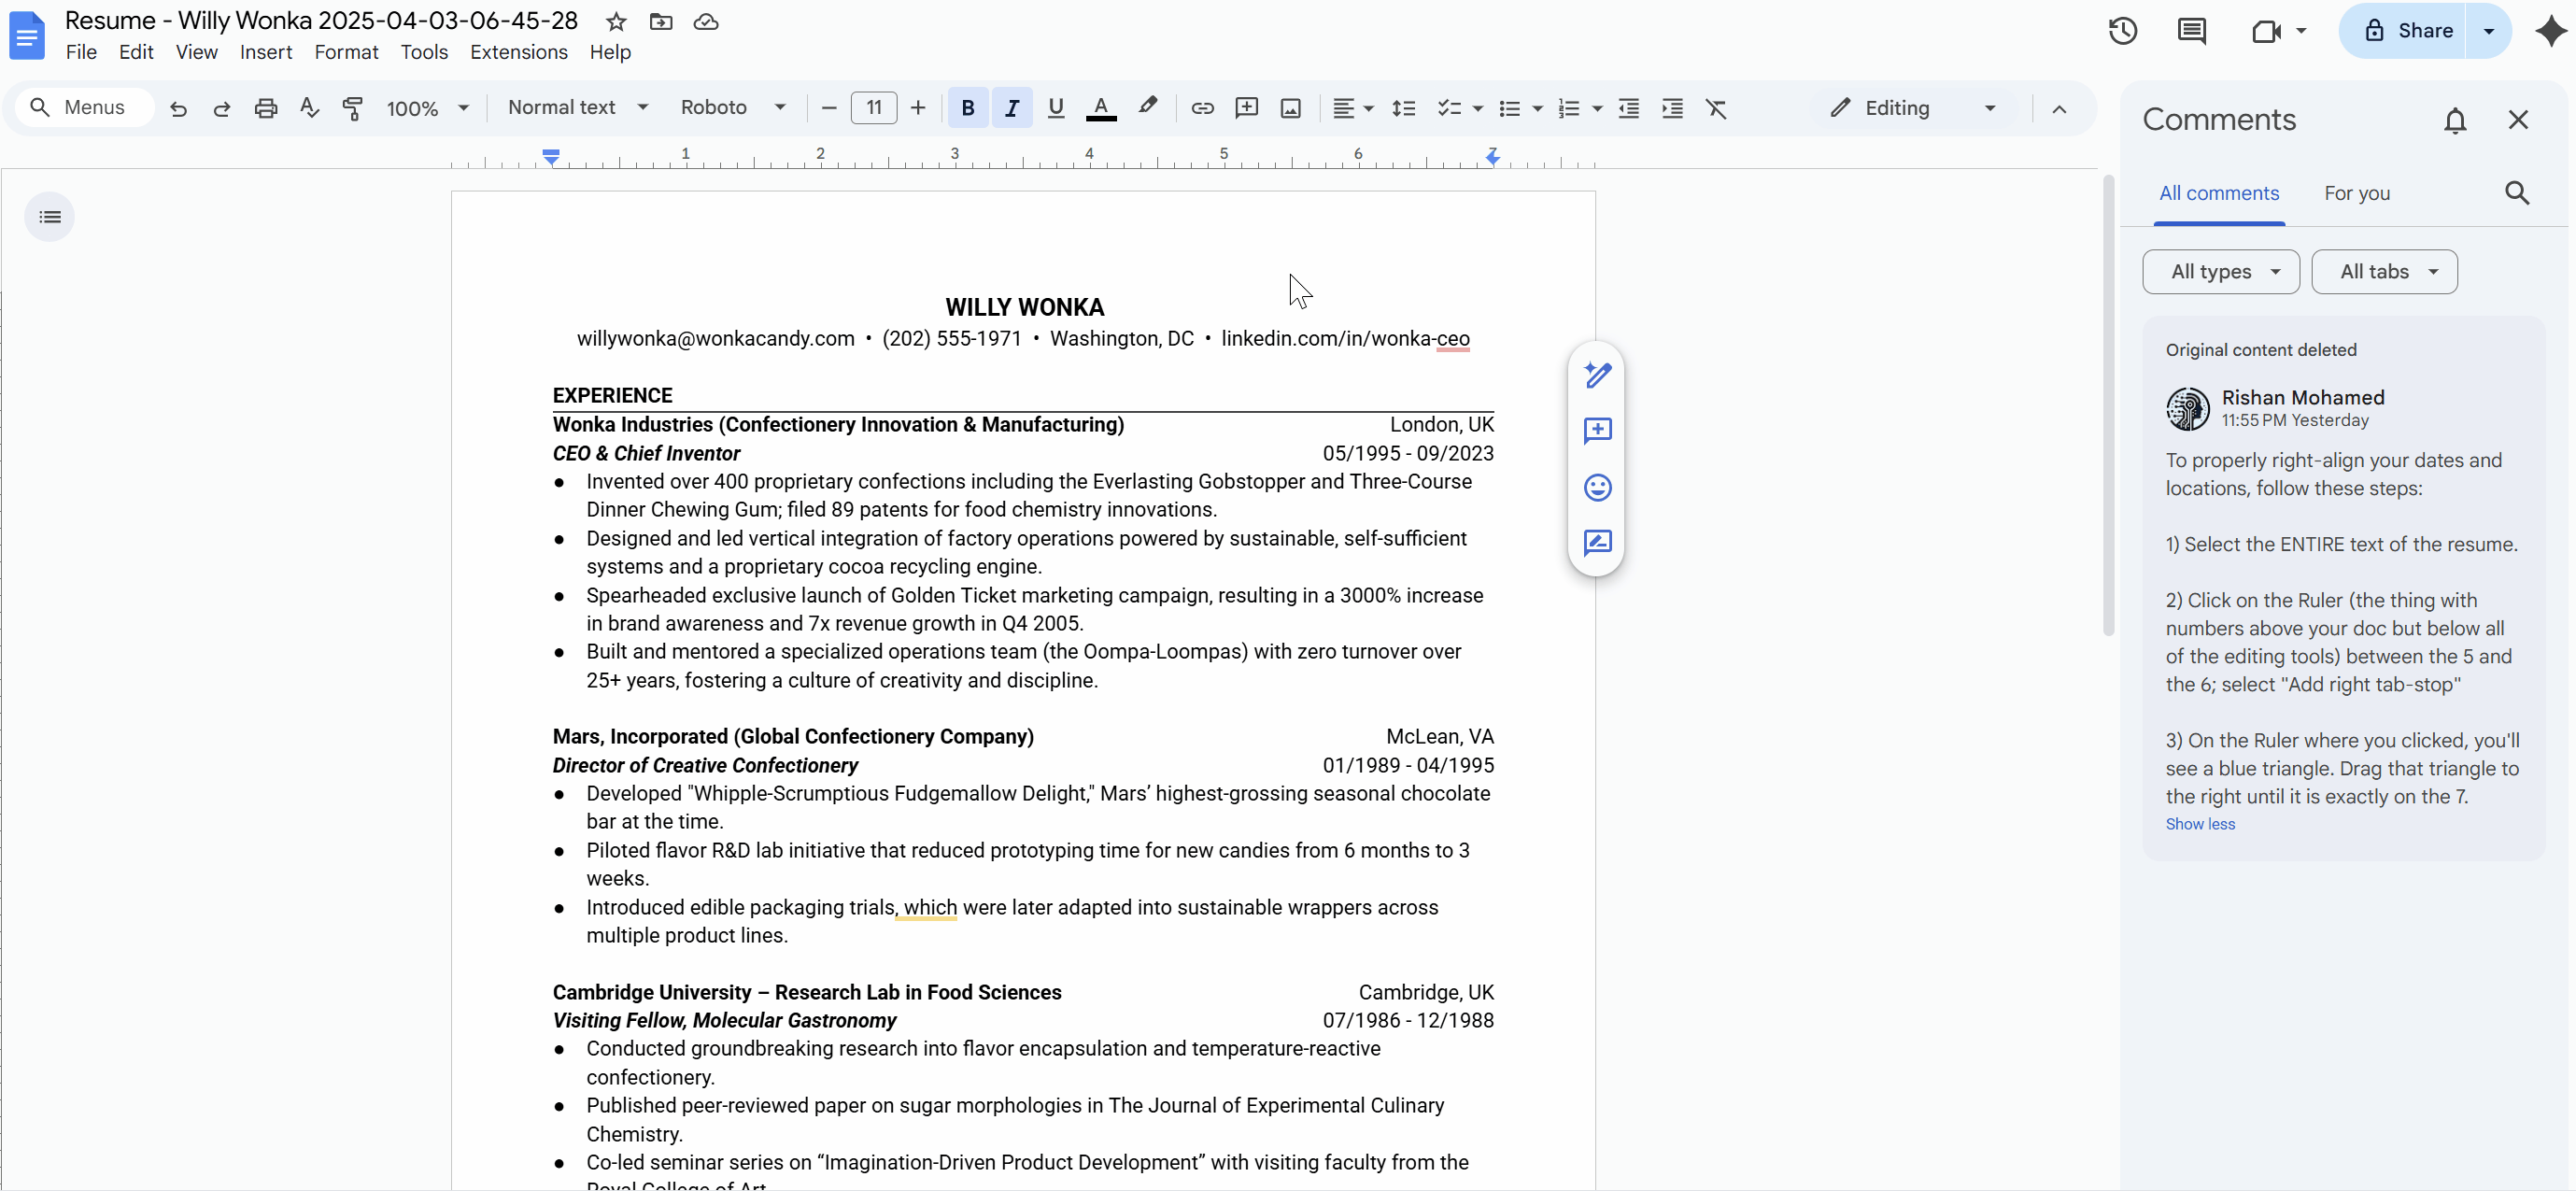Open the Extensions menu
This screenshot has height=1191, width=2576.
[x=518, y=52]
